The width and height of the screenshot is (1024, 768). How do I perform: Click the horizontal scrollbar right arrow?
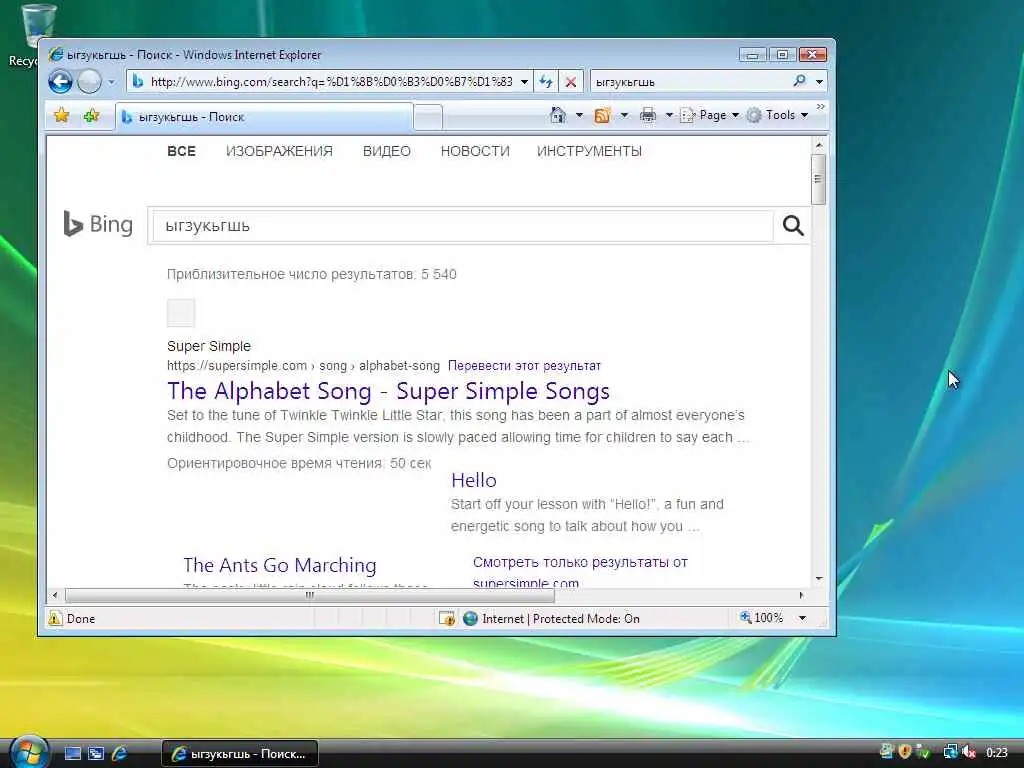point(802,595)
